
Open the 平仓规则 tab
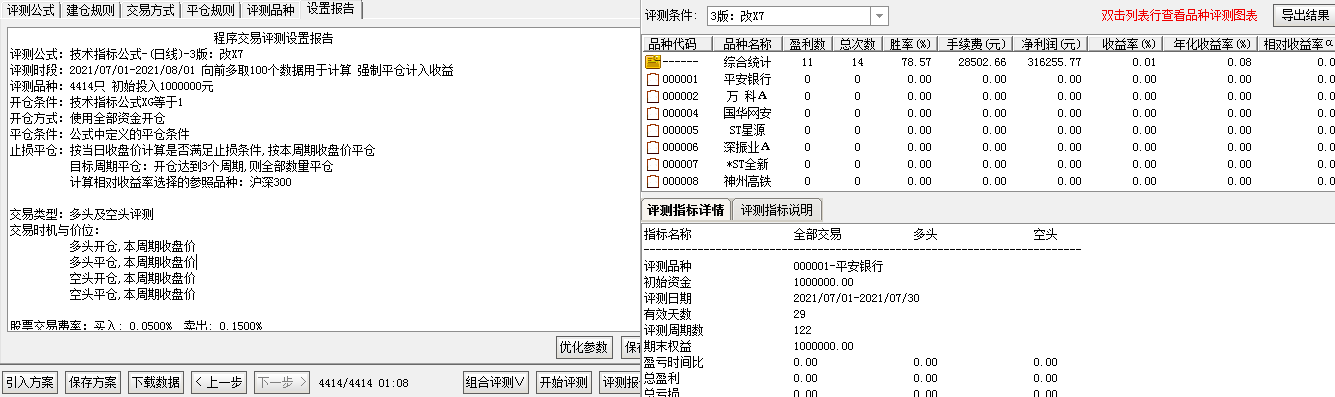tap(212, 10)
